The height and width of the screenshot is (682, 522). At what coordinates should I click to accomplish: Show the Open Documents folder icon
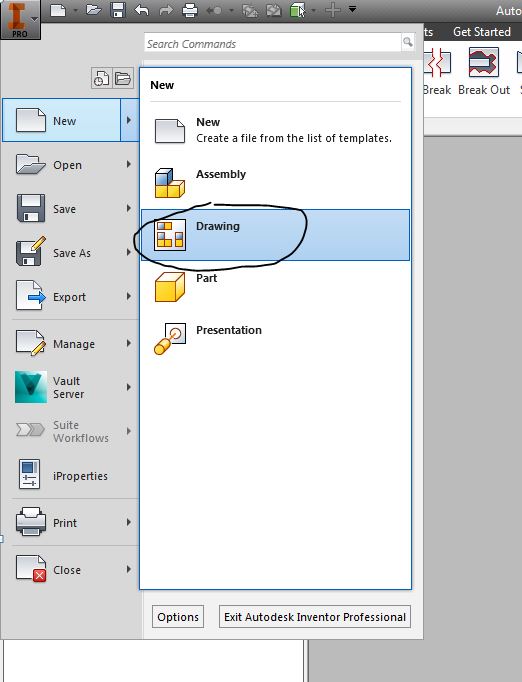tap(123, 78)
